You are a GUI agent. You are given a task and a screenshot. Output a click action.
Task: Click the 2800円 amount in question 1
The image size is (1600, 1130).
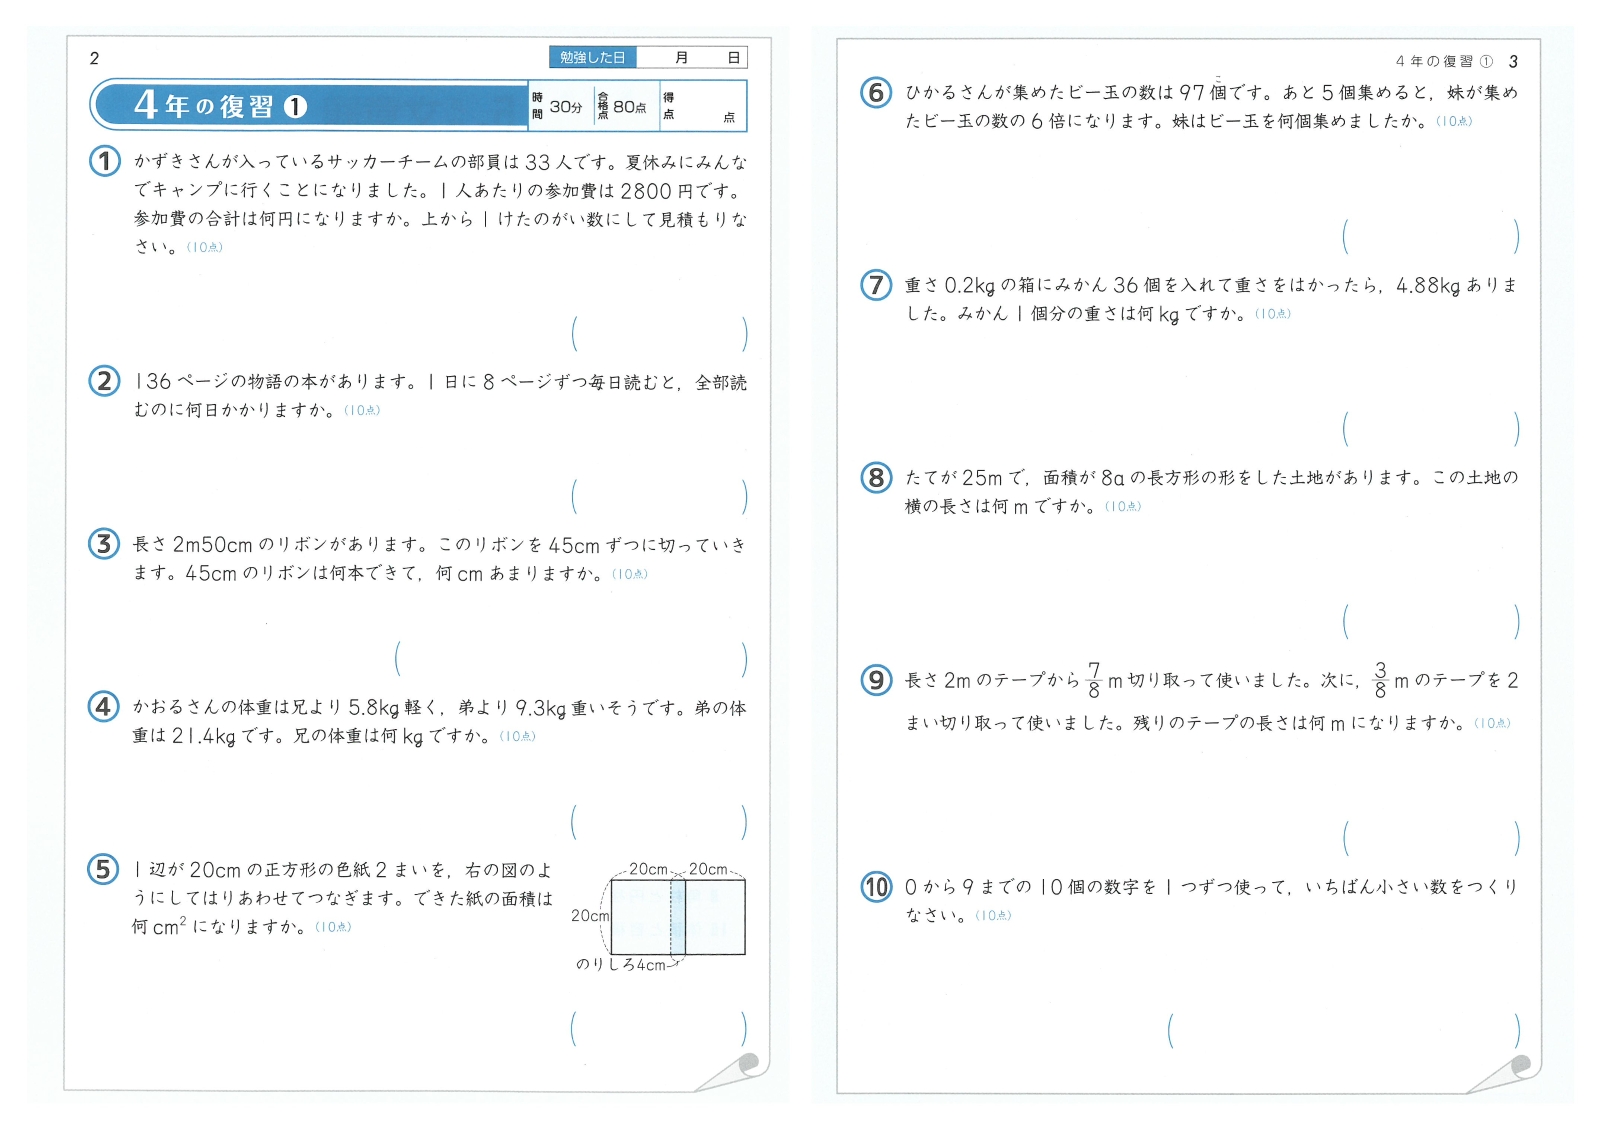click(656, 191)
